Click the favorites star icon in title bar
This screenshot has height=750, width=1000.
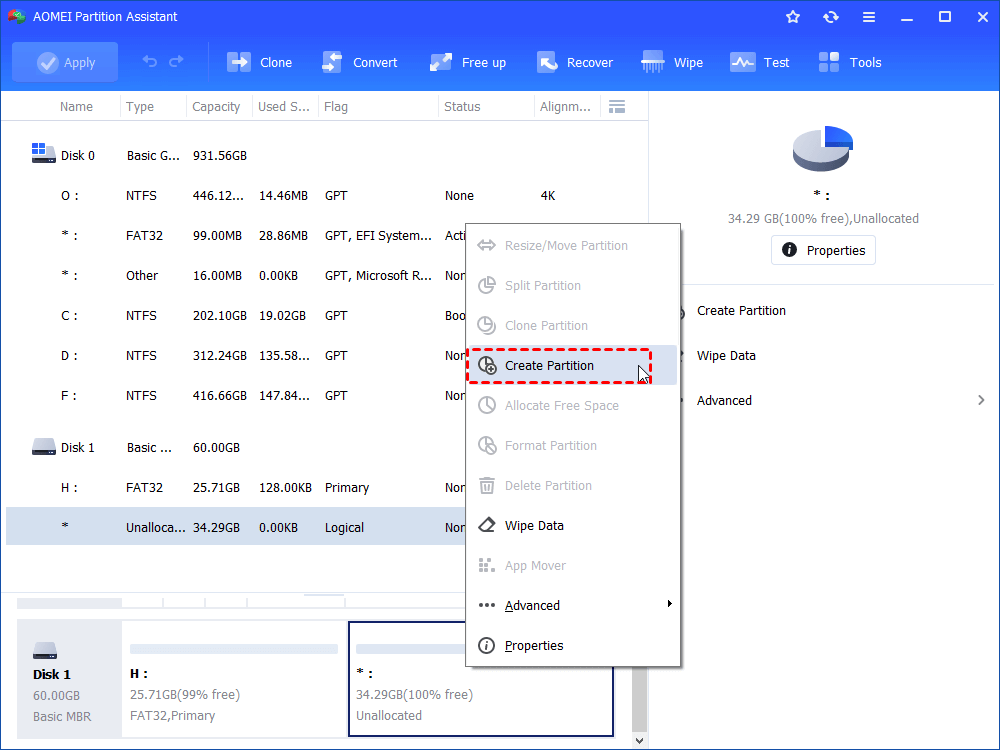coord(793,17)
